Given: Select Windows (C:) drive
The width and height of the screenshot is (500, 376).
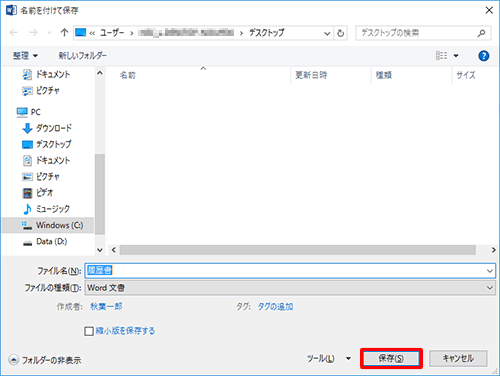Looking at the screenshot, I should coord(48,225).
